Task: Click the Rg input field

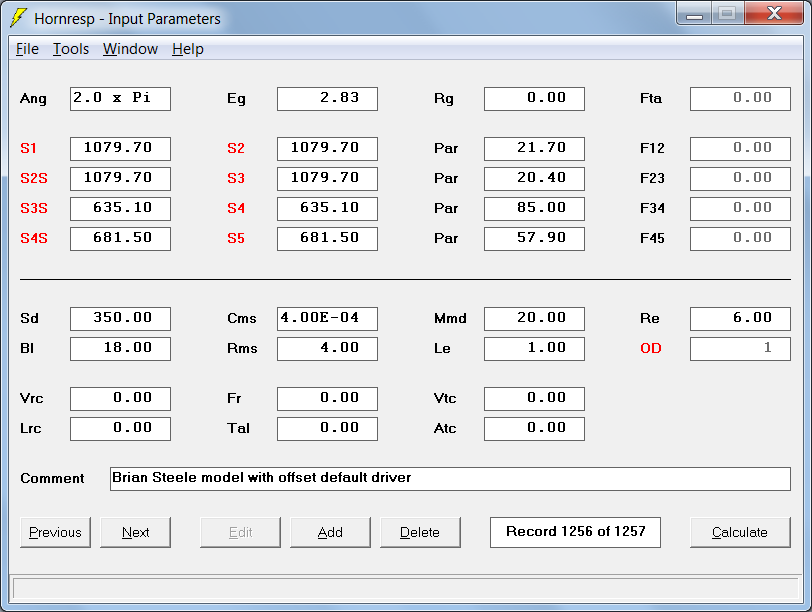Action: (x=534, y=98)
